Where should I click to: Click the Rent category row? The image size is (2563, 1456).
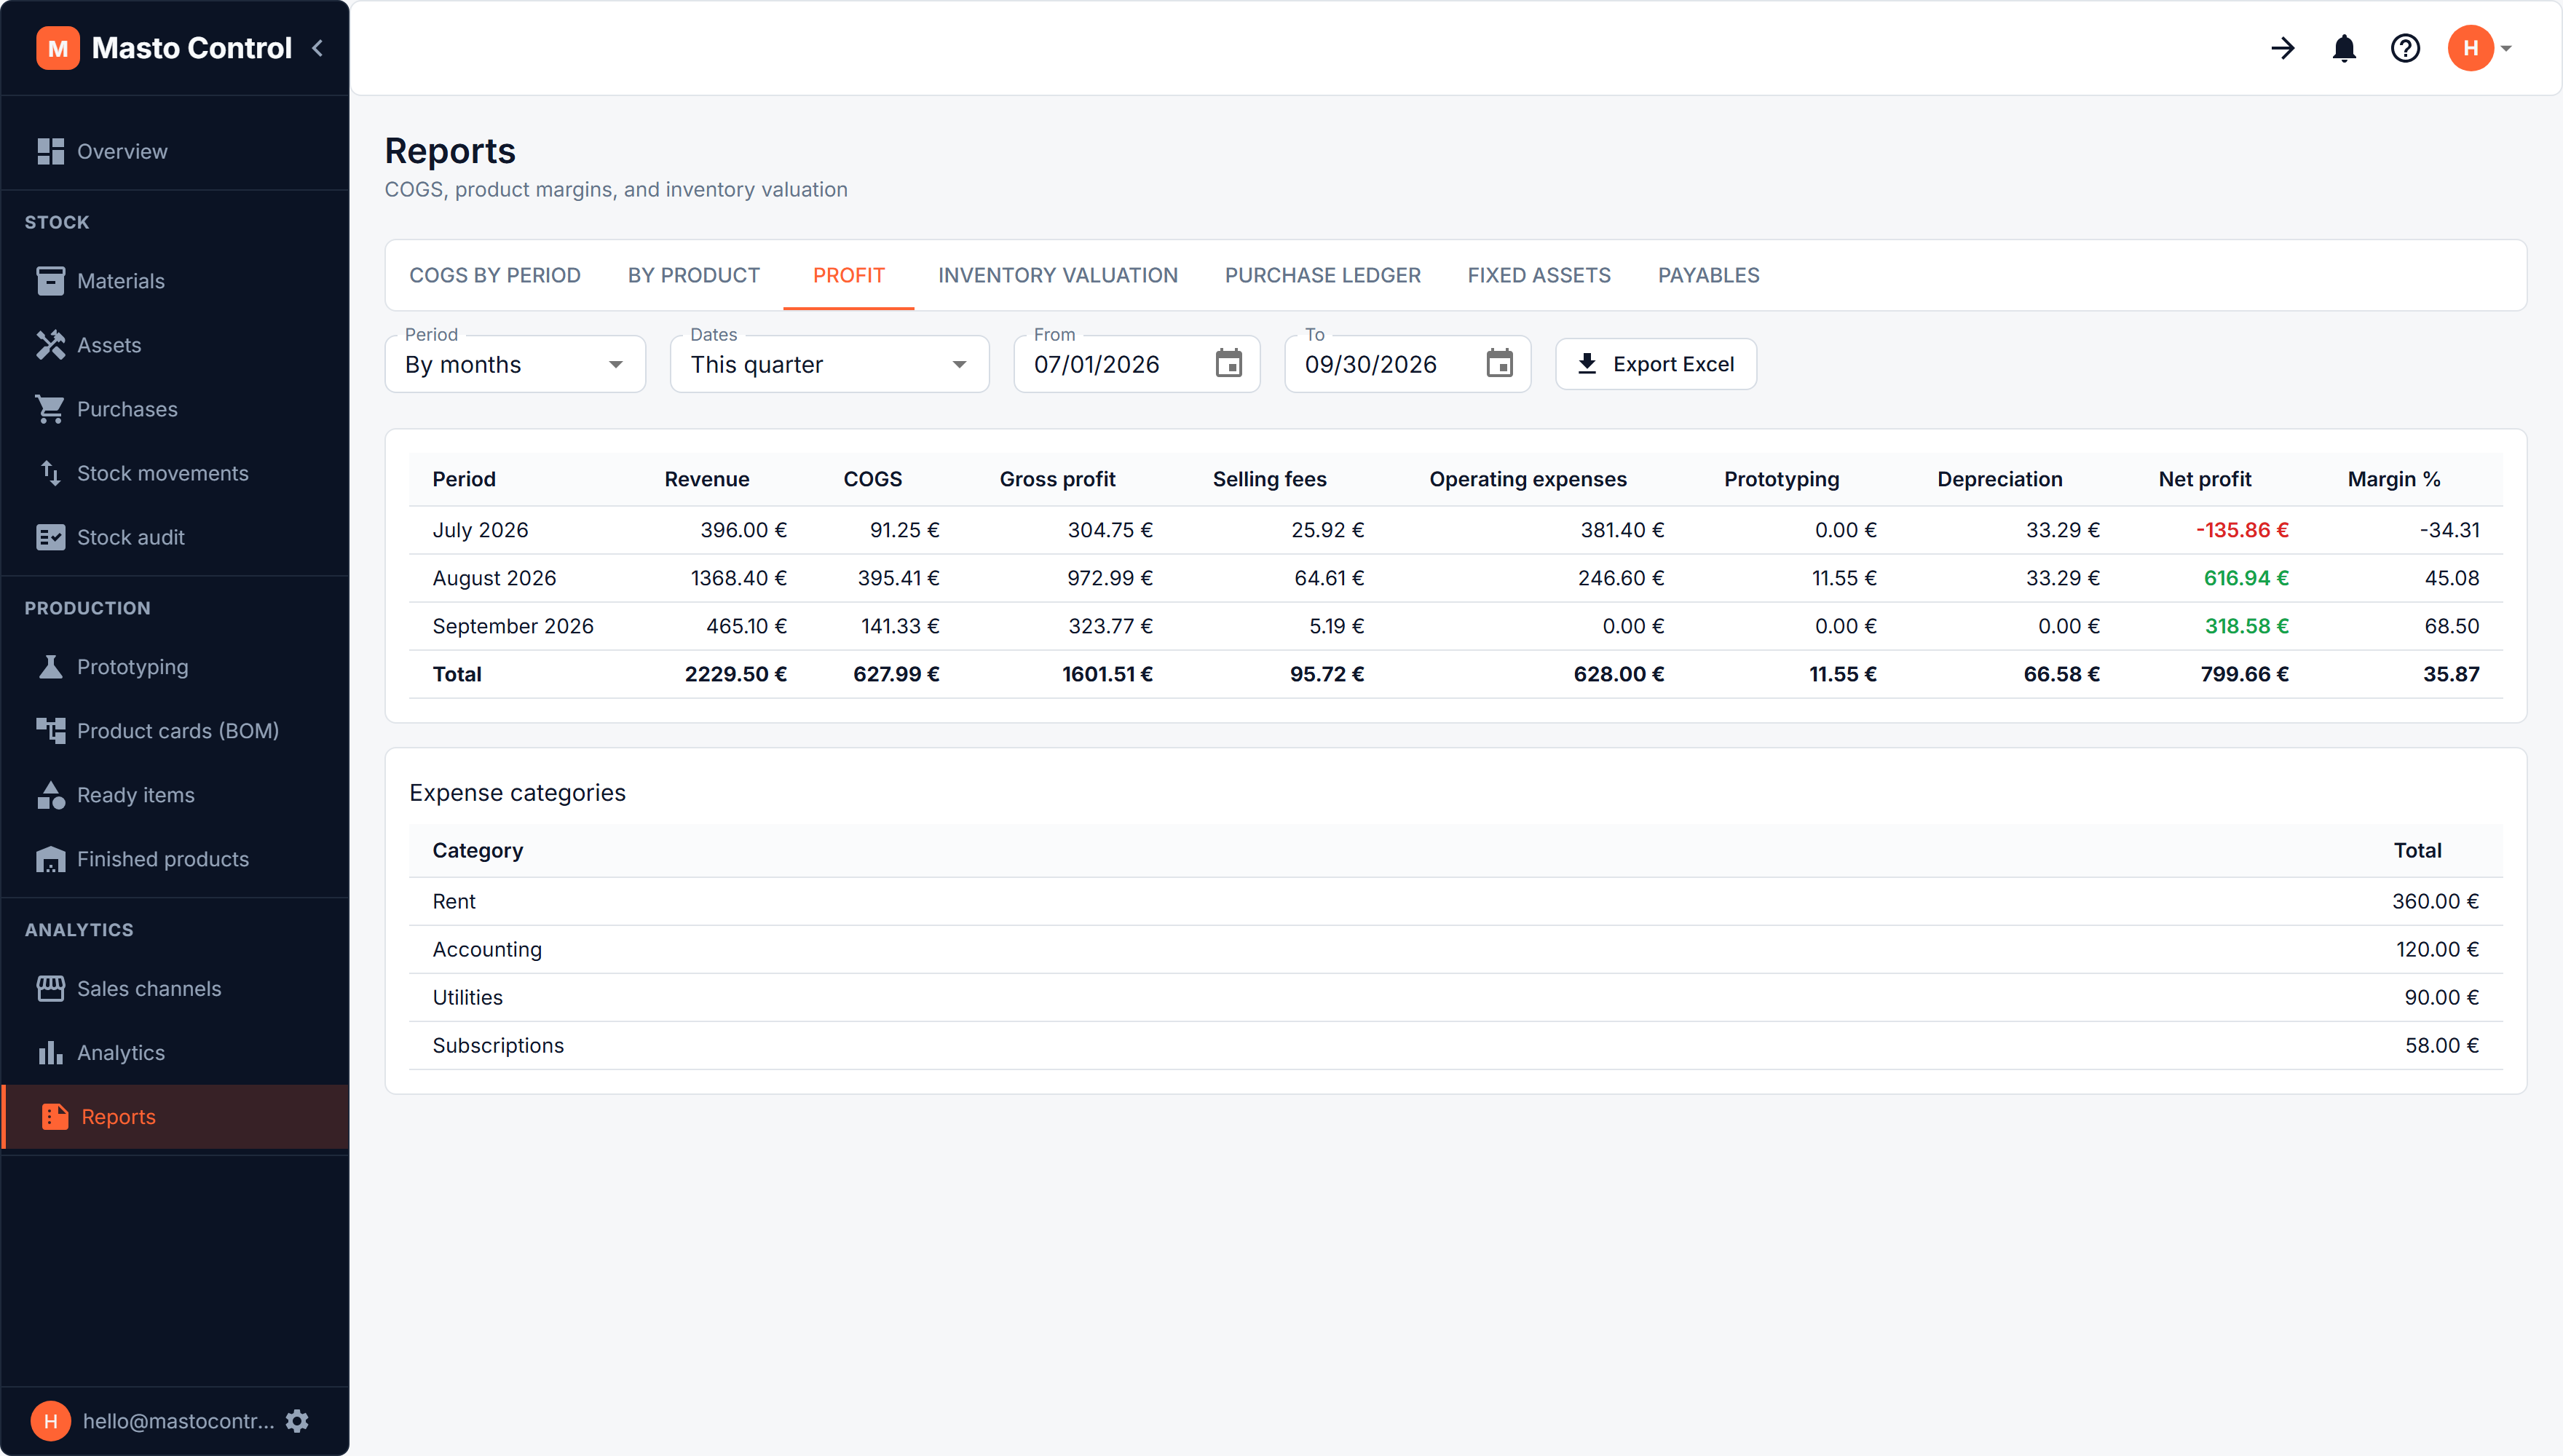1456,901
